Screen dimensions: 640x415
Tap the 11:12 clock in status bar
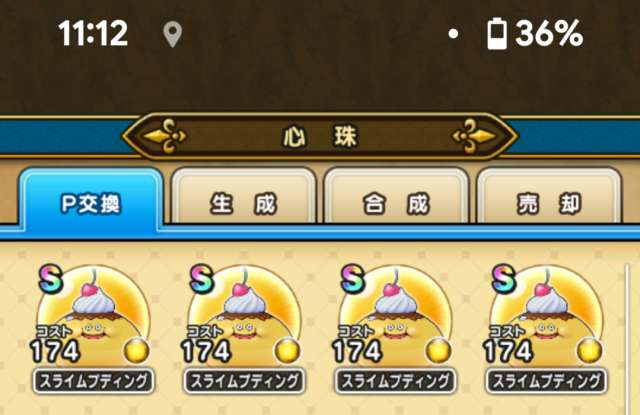click(x=93, y=33)
